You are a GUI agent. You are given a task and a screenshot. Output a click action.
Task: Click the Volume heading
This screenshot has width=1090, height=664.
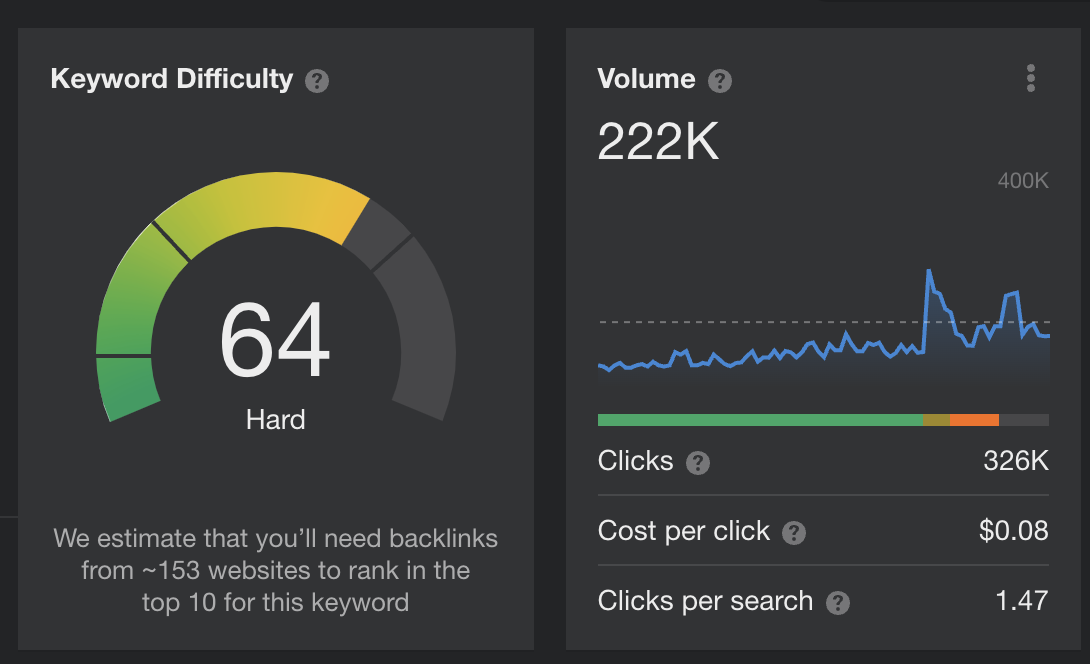pos(646,79)
